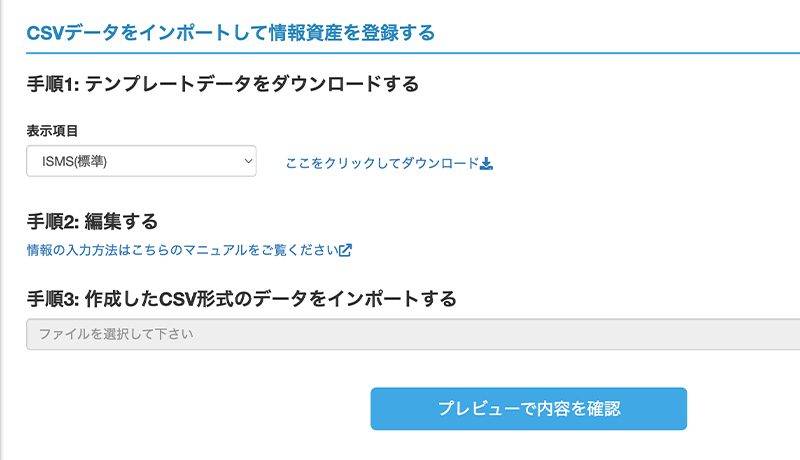
Task: Click the 表示項目 label above the dropdown
Action: 52,131
